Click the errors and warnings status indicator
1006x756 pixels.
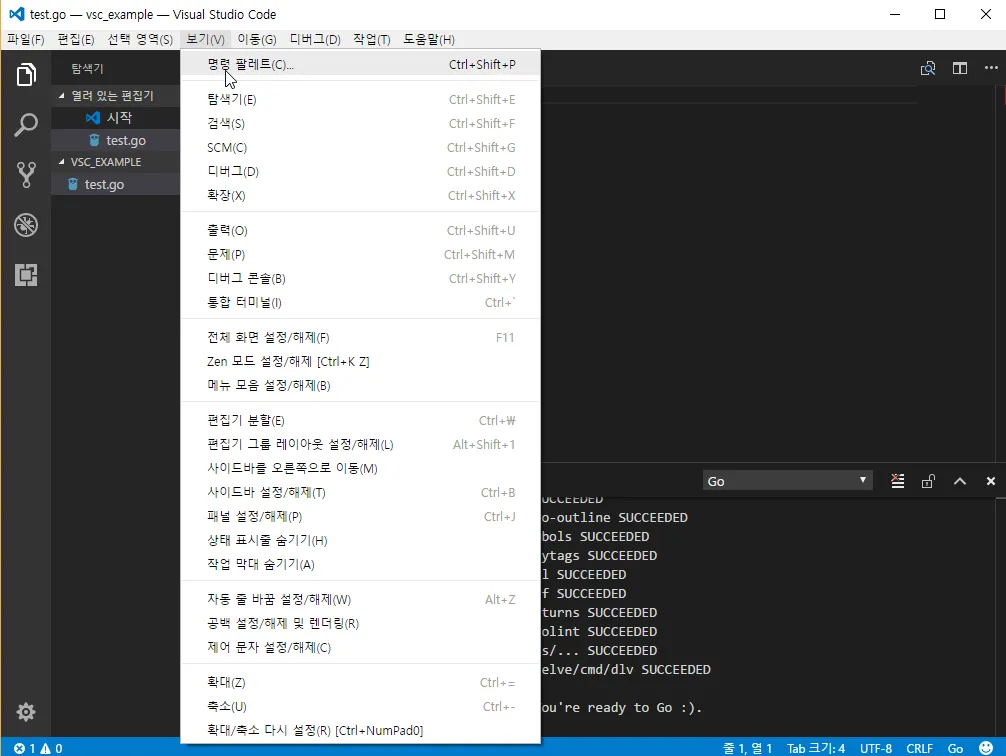click(38, 748)
